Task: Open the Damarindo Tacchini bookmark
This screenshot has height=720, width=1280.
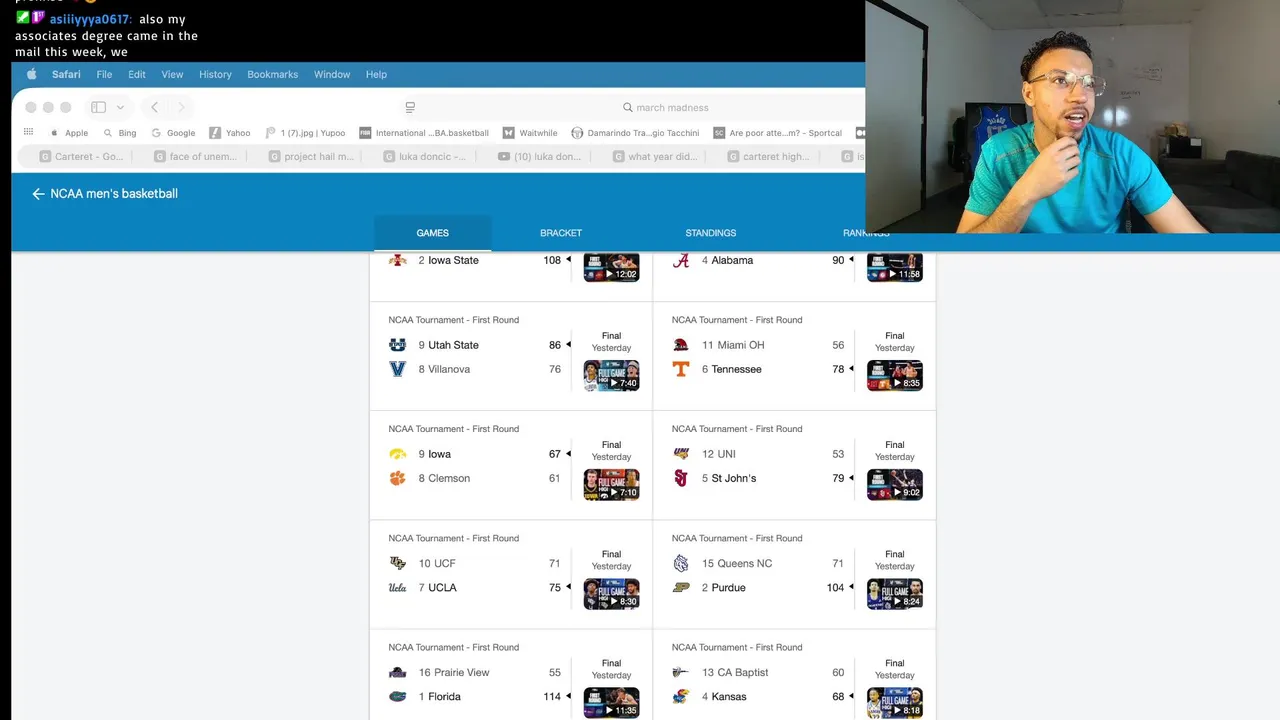Action: 635,132
